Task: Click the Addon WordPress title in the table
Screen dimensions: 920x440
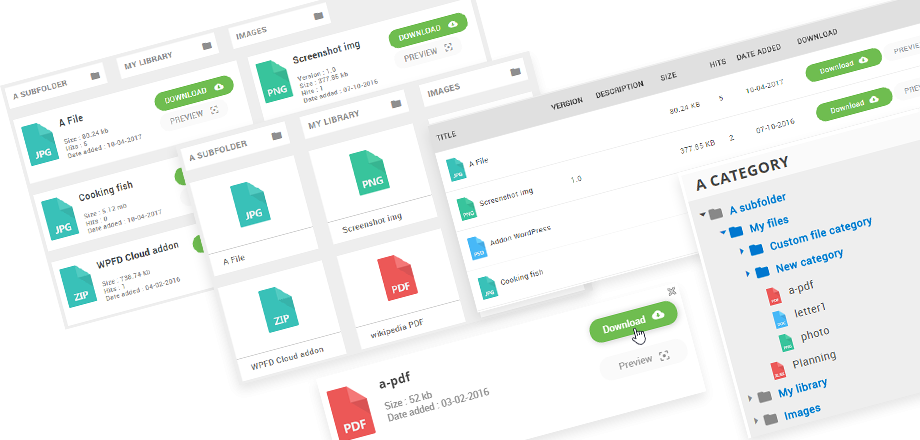Action: (x=520, y=235)
